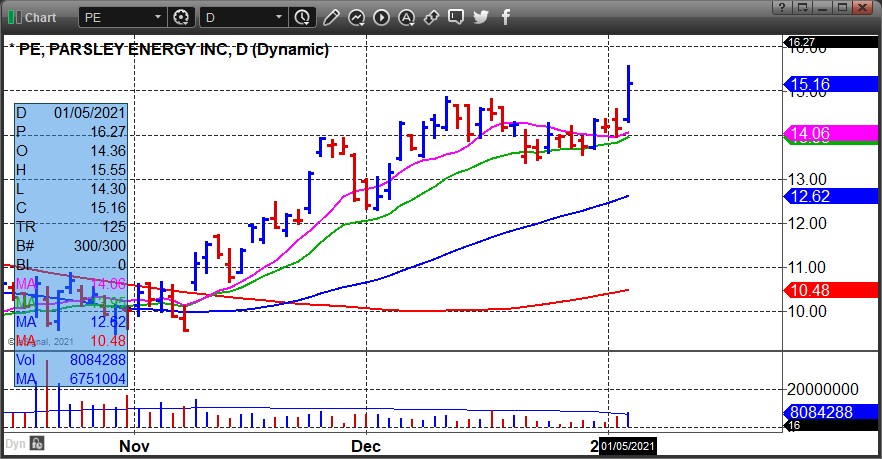Click the Chart title label
Screen dimensions: 882x459
pyautogui.click(x=40, y=17)
